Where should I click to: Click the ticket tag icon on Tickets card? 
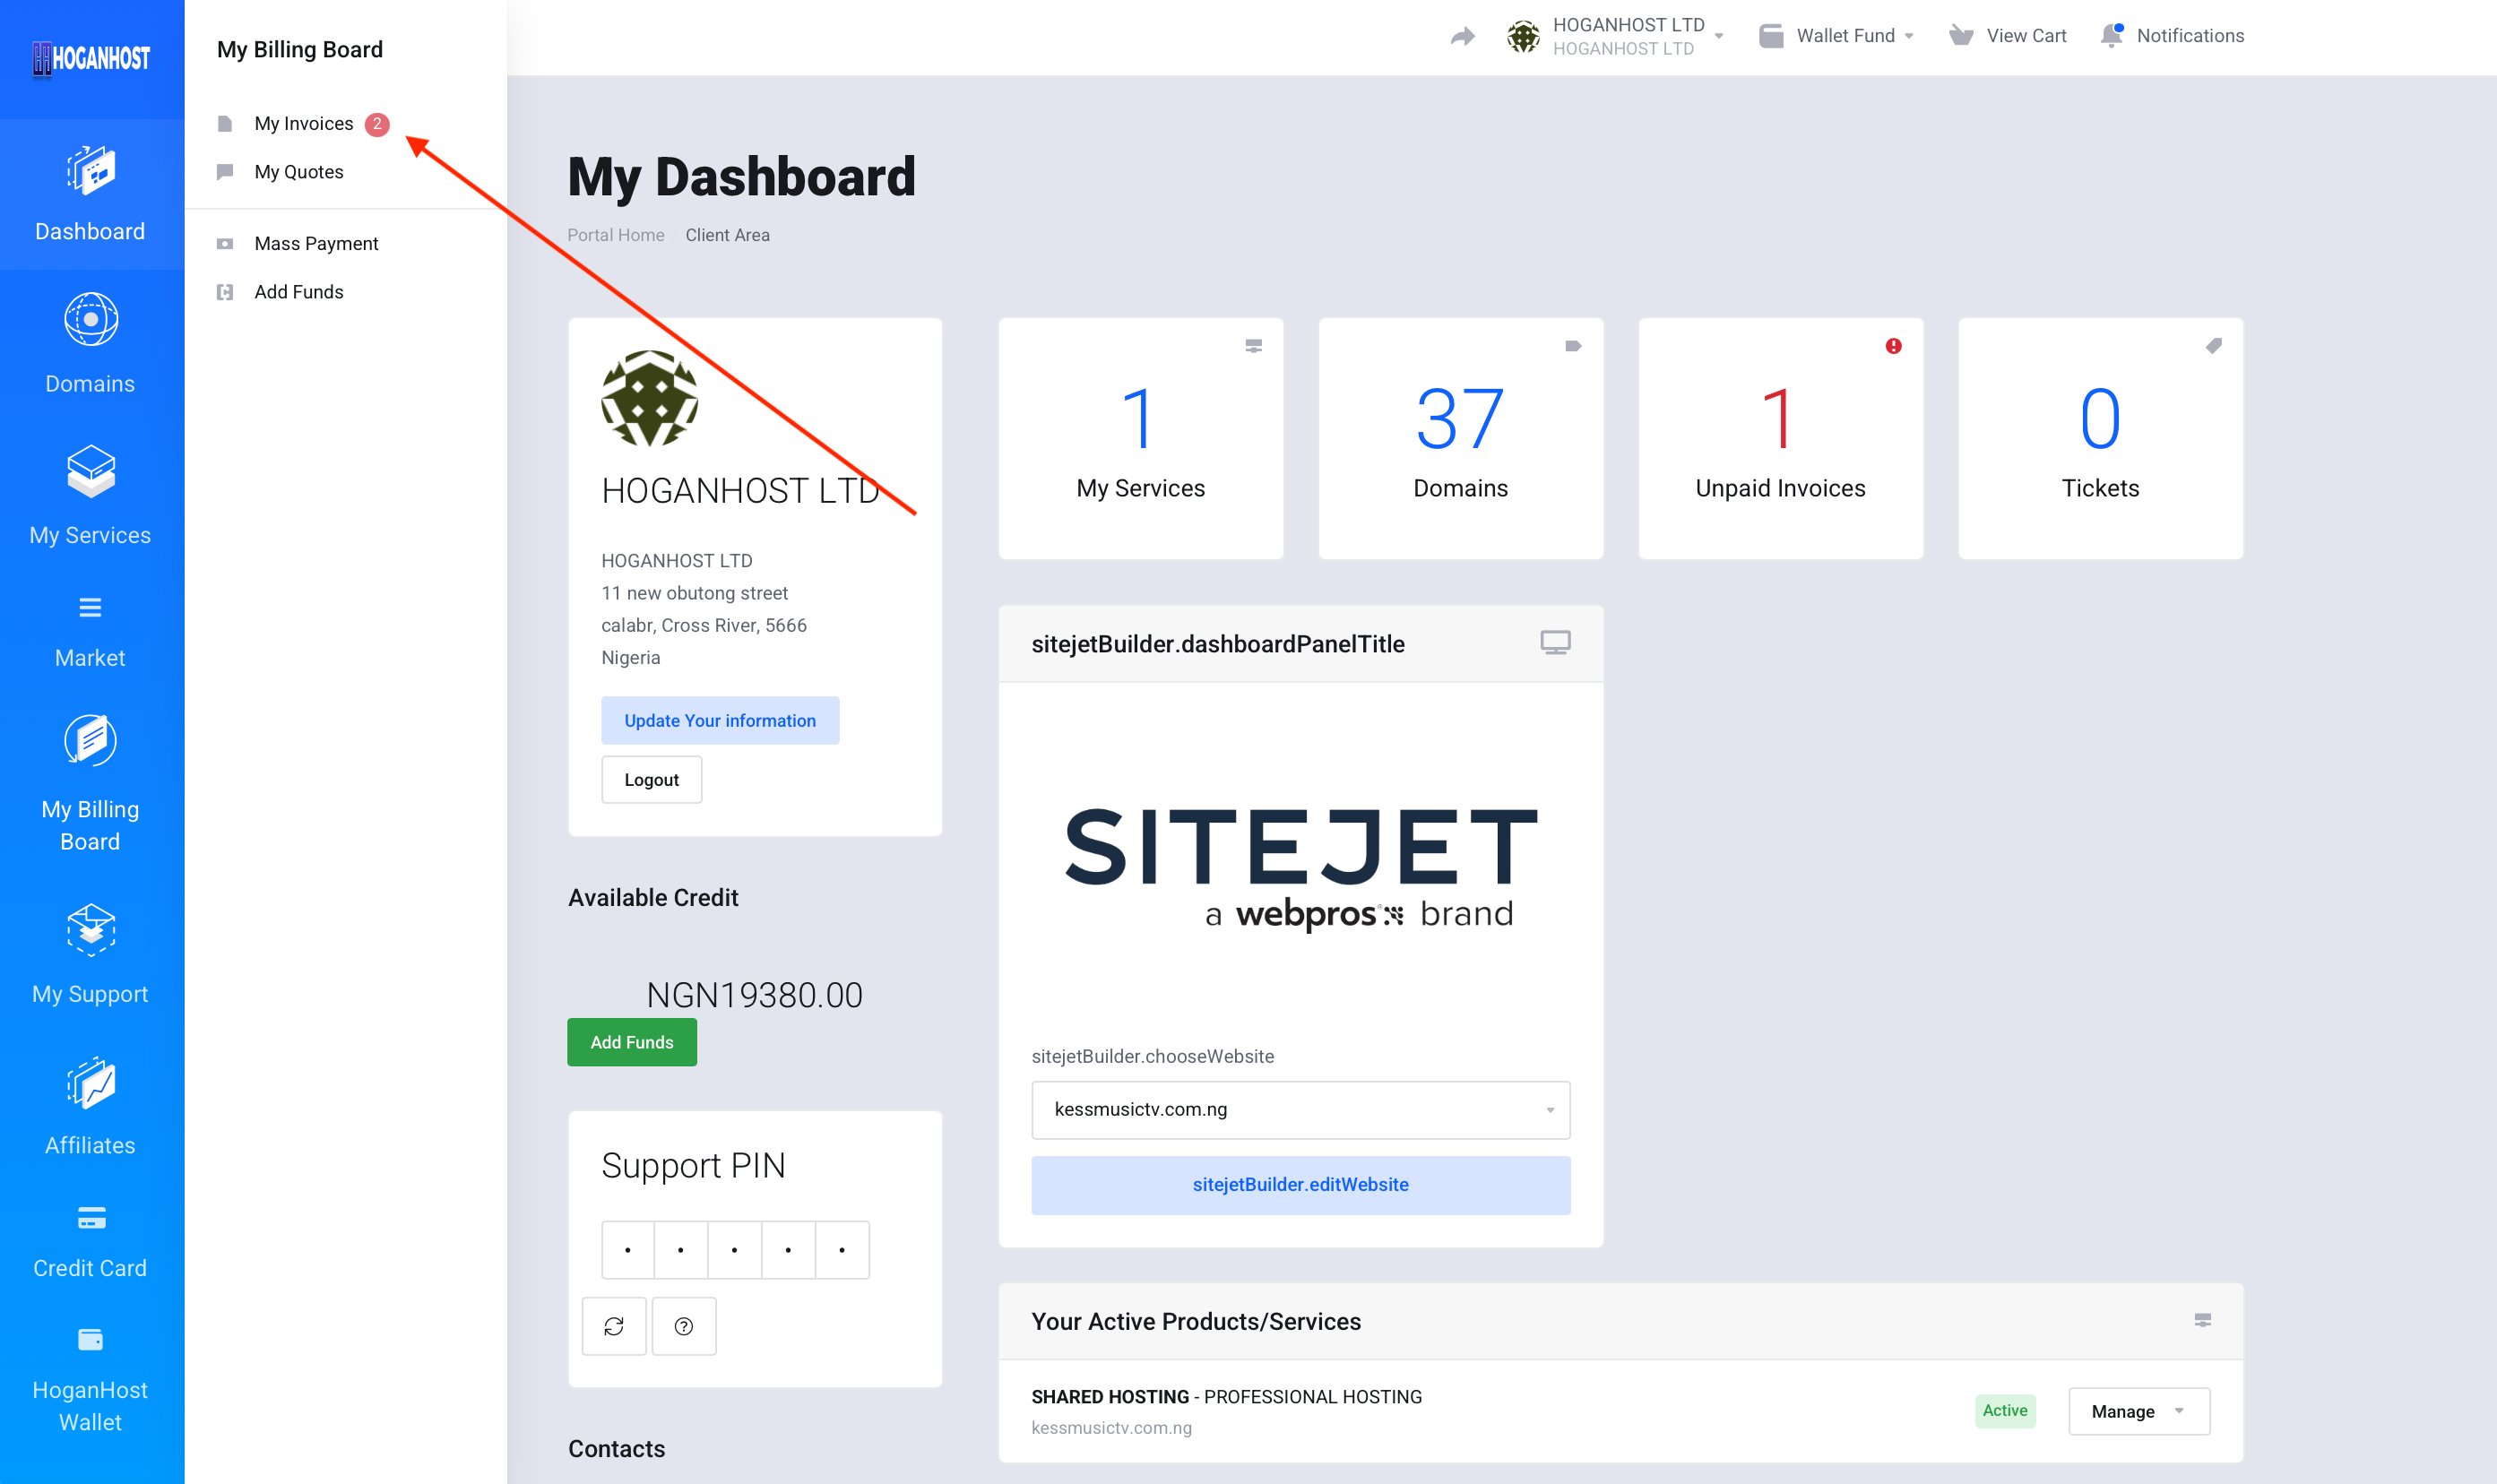[x=2213, y=346]
